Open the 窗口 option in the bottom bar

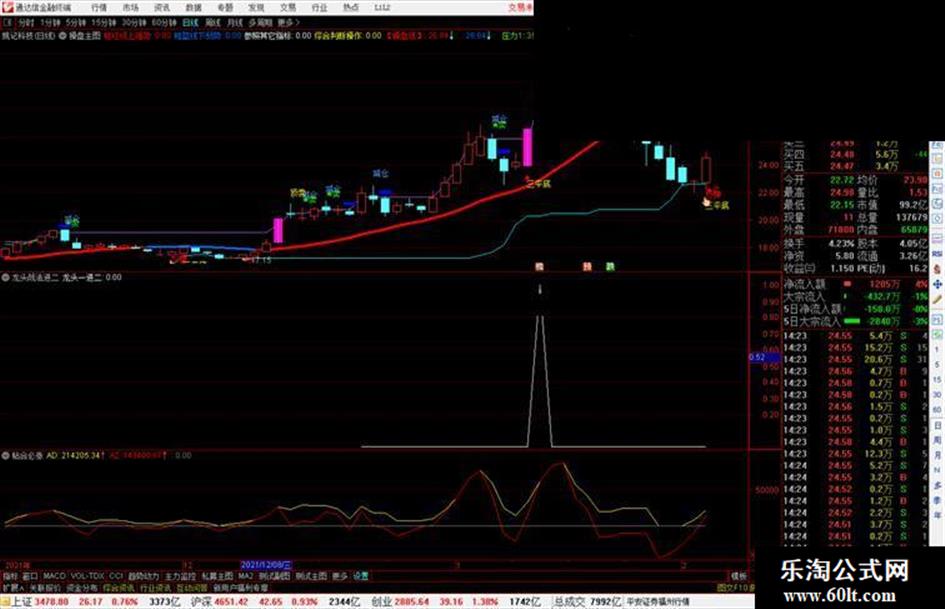30,576
